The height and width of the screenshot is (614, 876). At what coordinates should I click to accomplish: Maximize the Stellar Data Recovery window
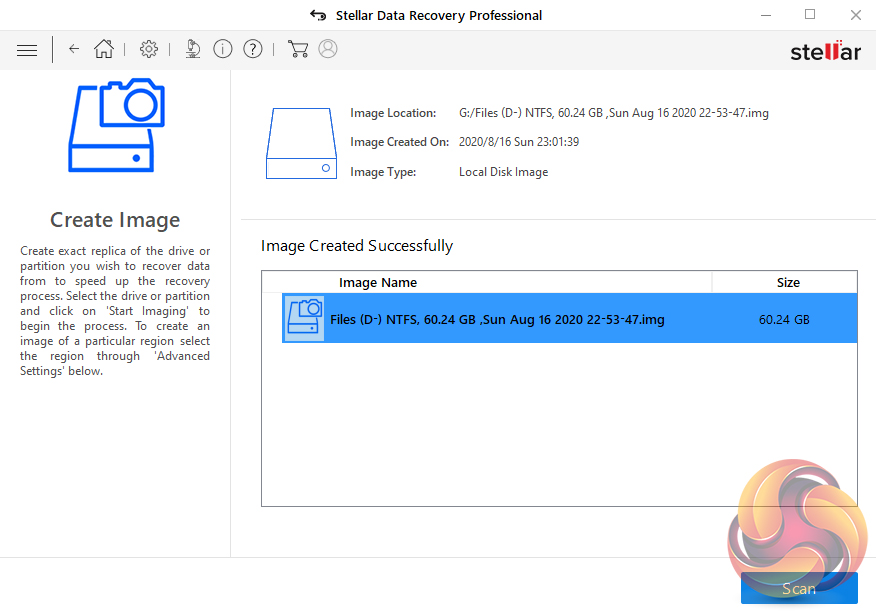click(x=810, y=15)
